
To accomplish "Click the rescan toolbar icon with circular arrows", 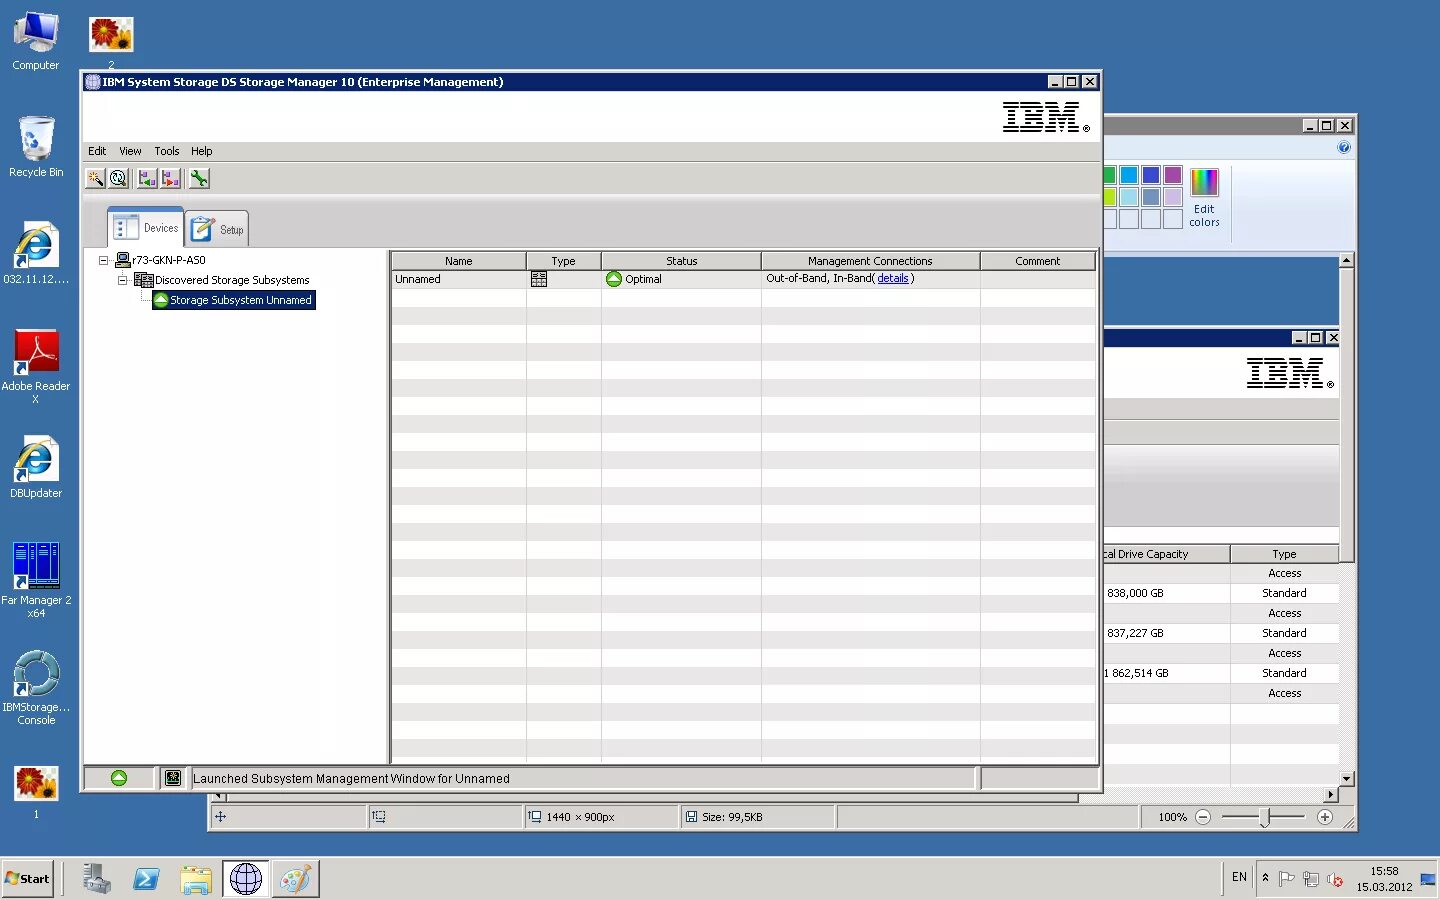I will click(119, 178).
